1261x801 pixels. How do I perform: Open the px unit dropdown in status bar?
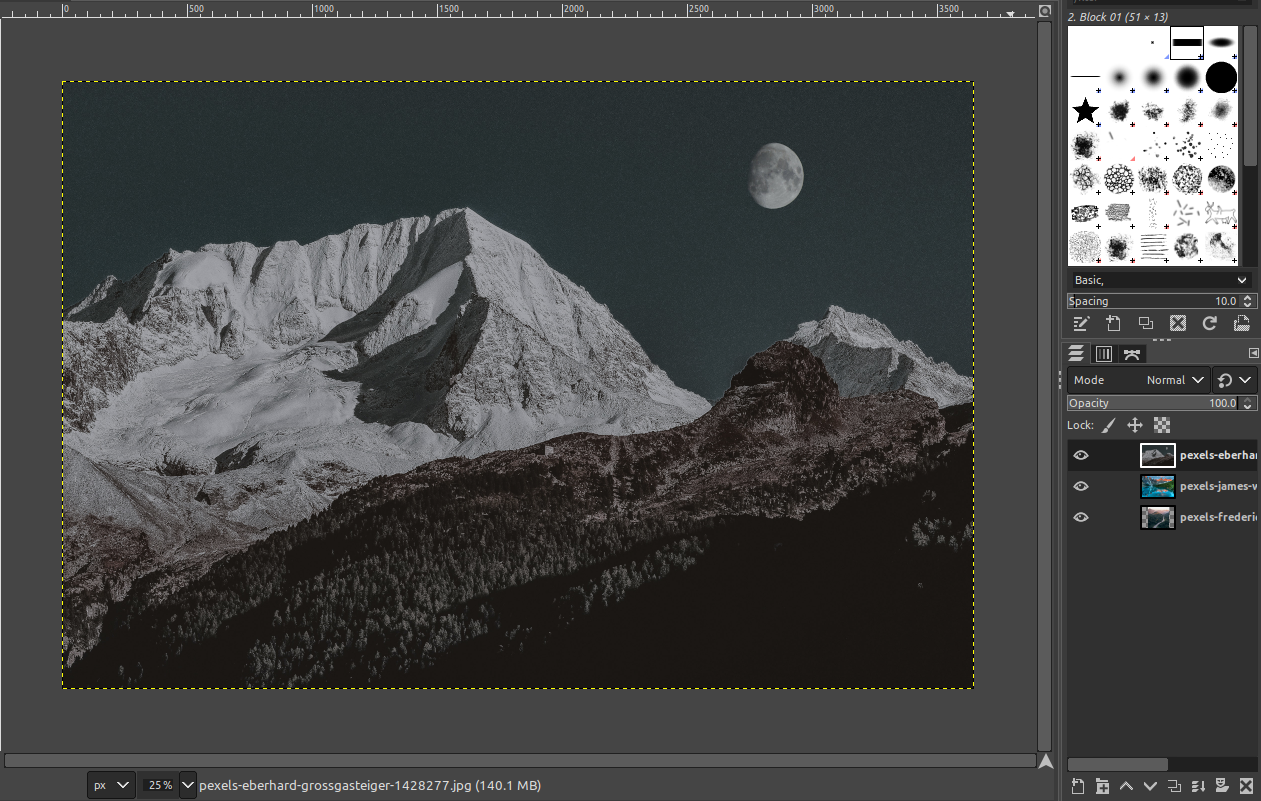pyautogui.click(x=111, y=785)
